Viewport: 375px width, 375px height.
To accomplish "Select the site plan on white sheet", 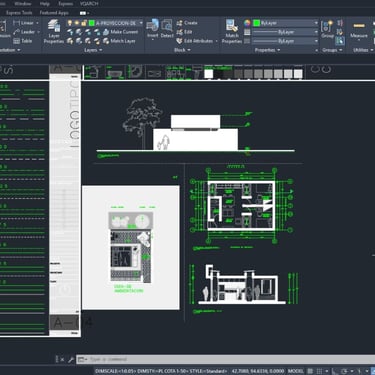I will pos(131,247).
